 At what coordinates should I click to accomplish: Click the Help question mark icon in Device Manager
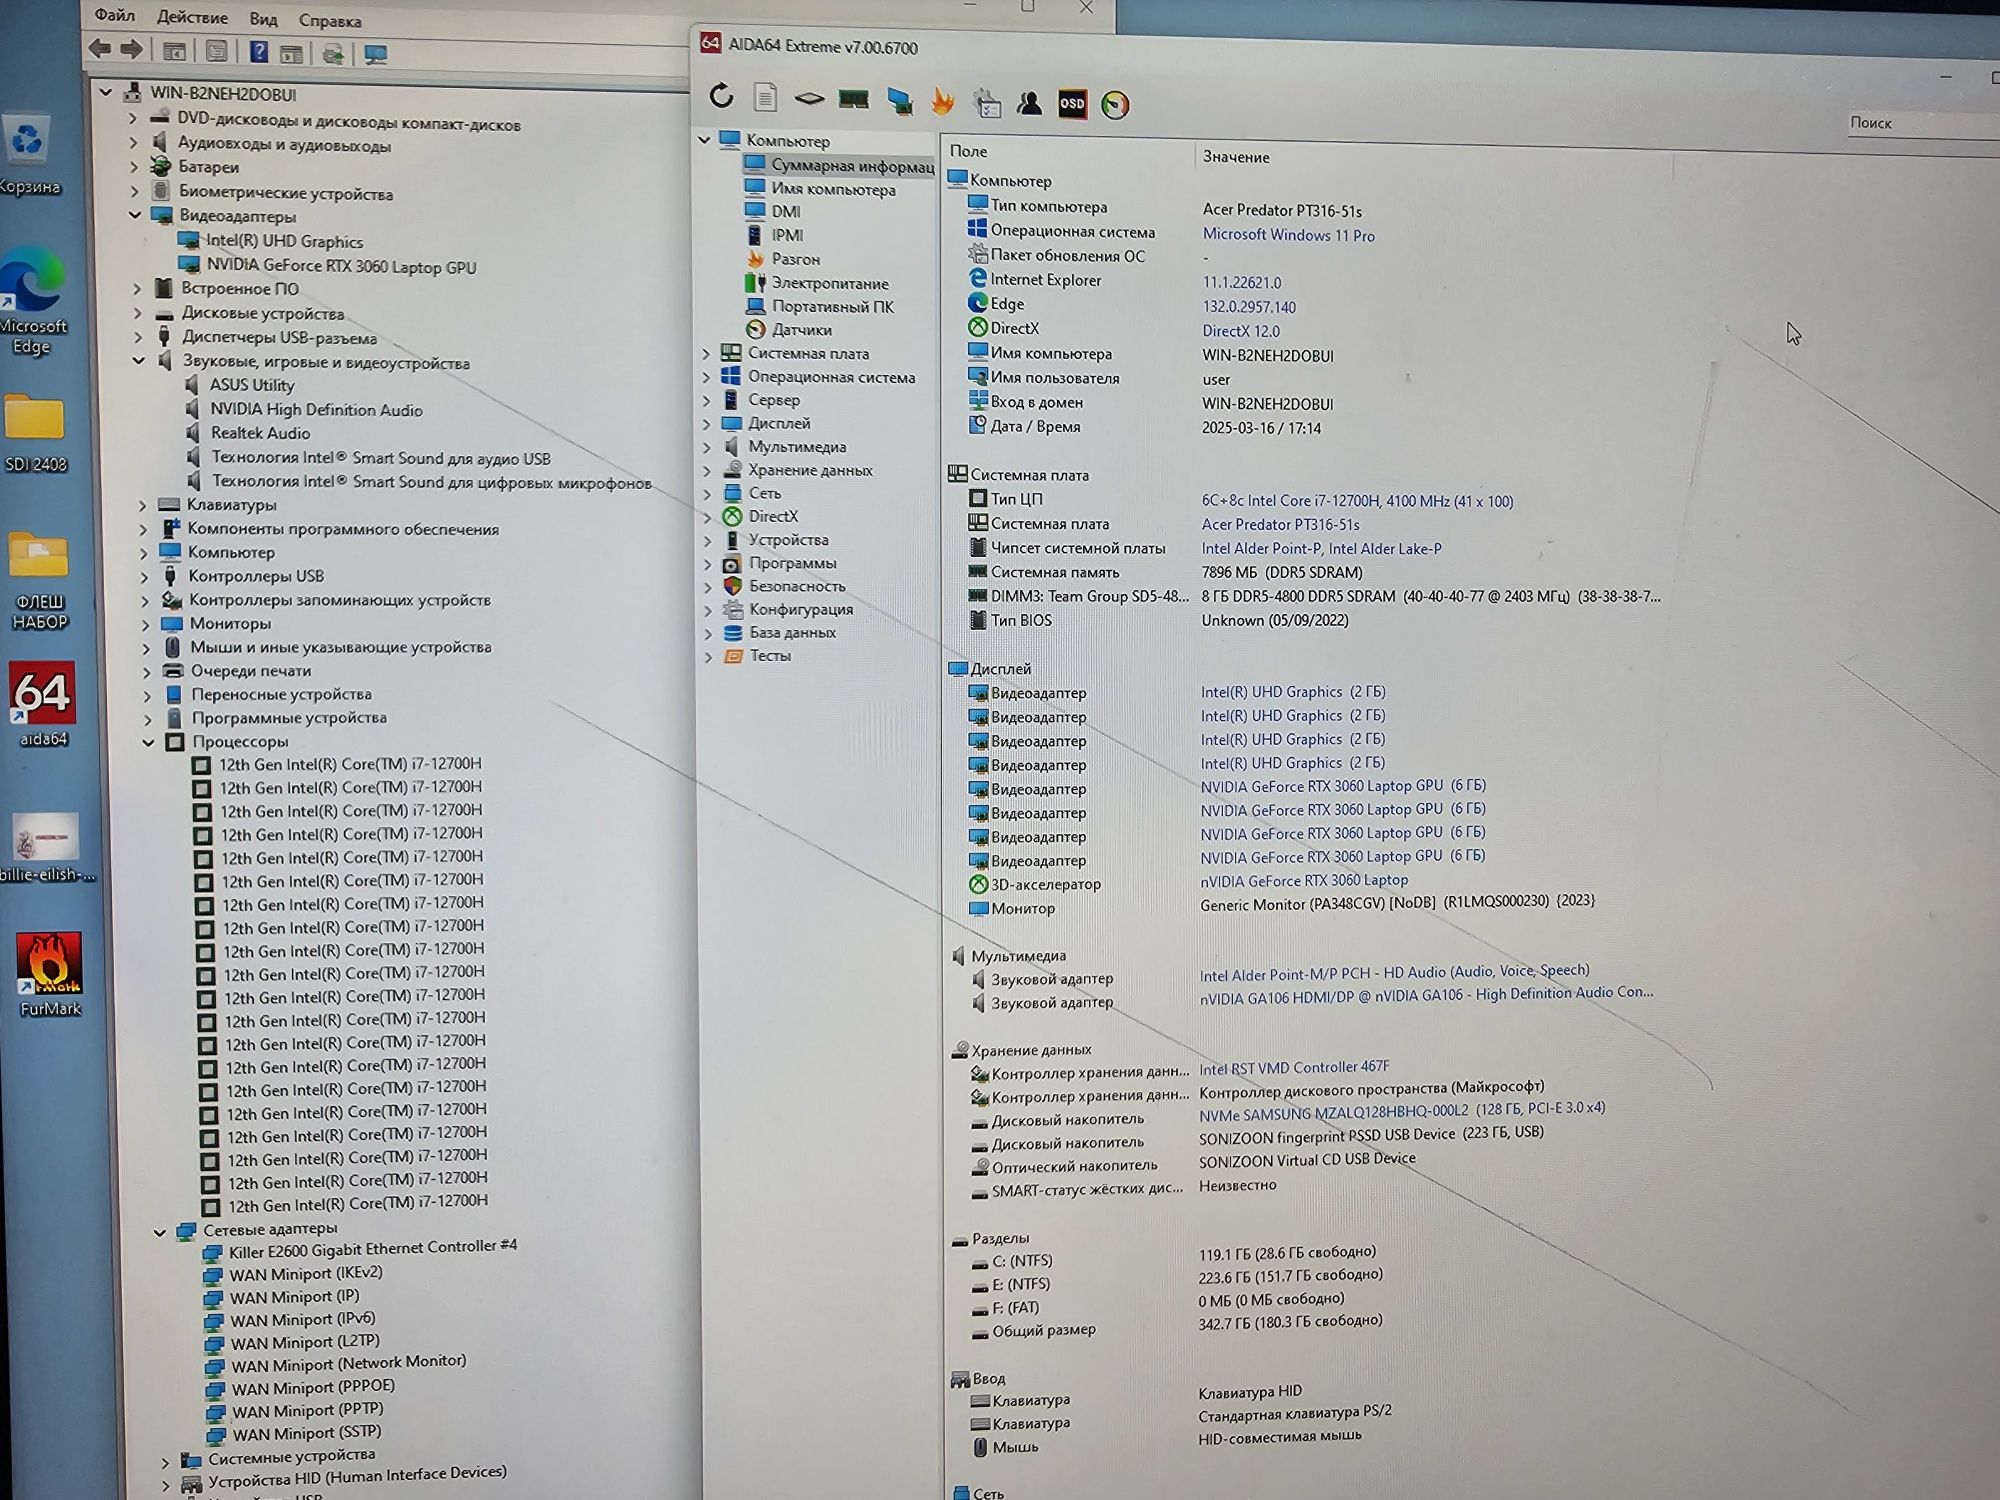click(259, 52)
